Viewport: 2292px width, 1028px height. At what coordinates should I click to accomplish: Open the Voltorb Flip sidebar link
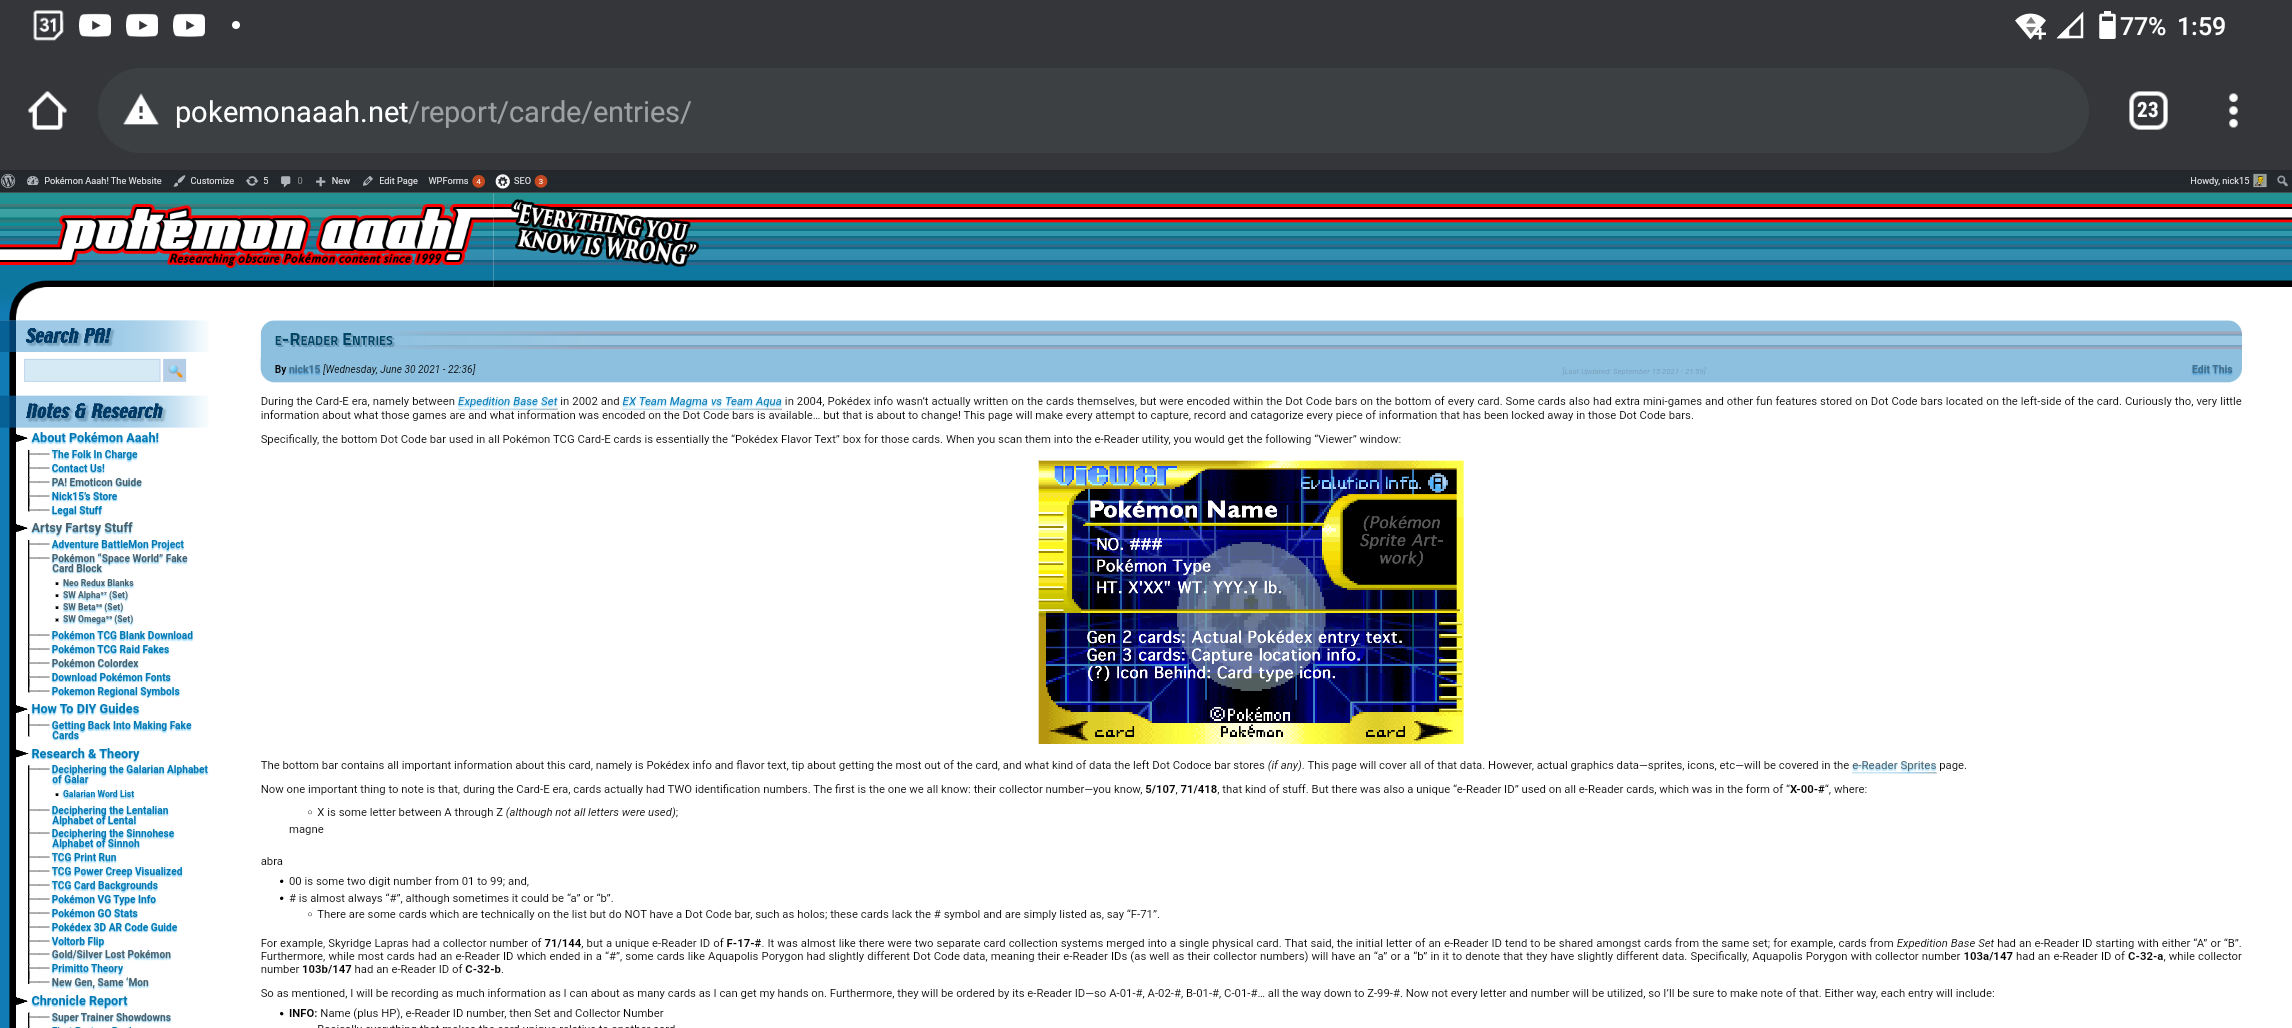tap(78, 942)
